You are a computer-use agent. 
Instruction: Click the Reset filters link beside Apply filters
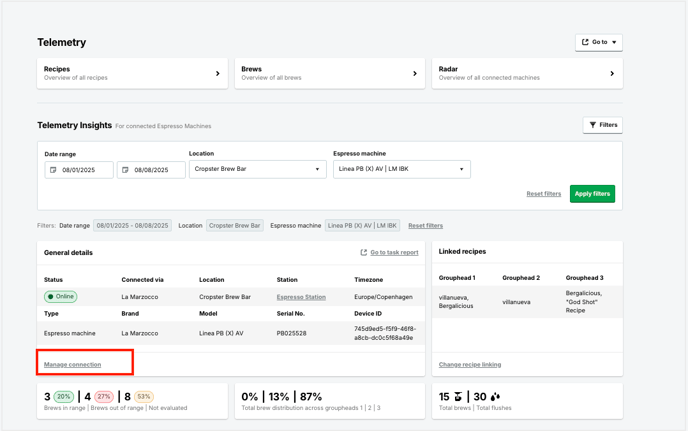[544, 194]
